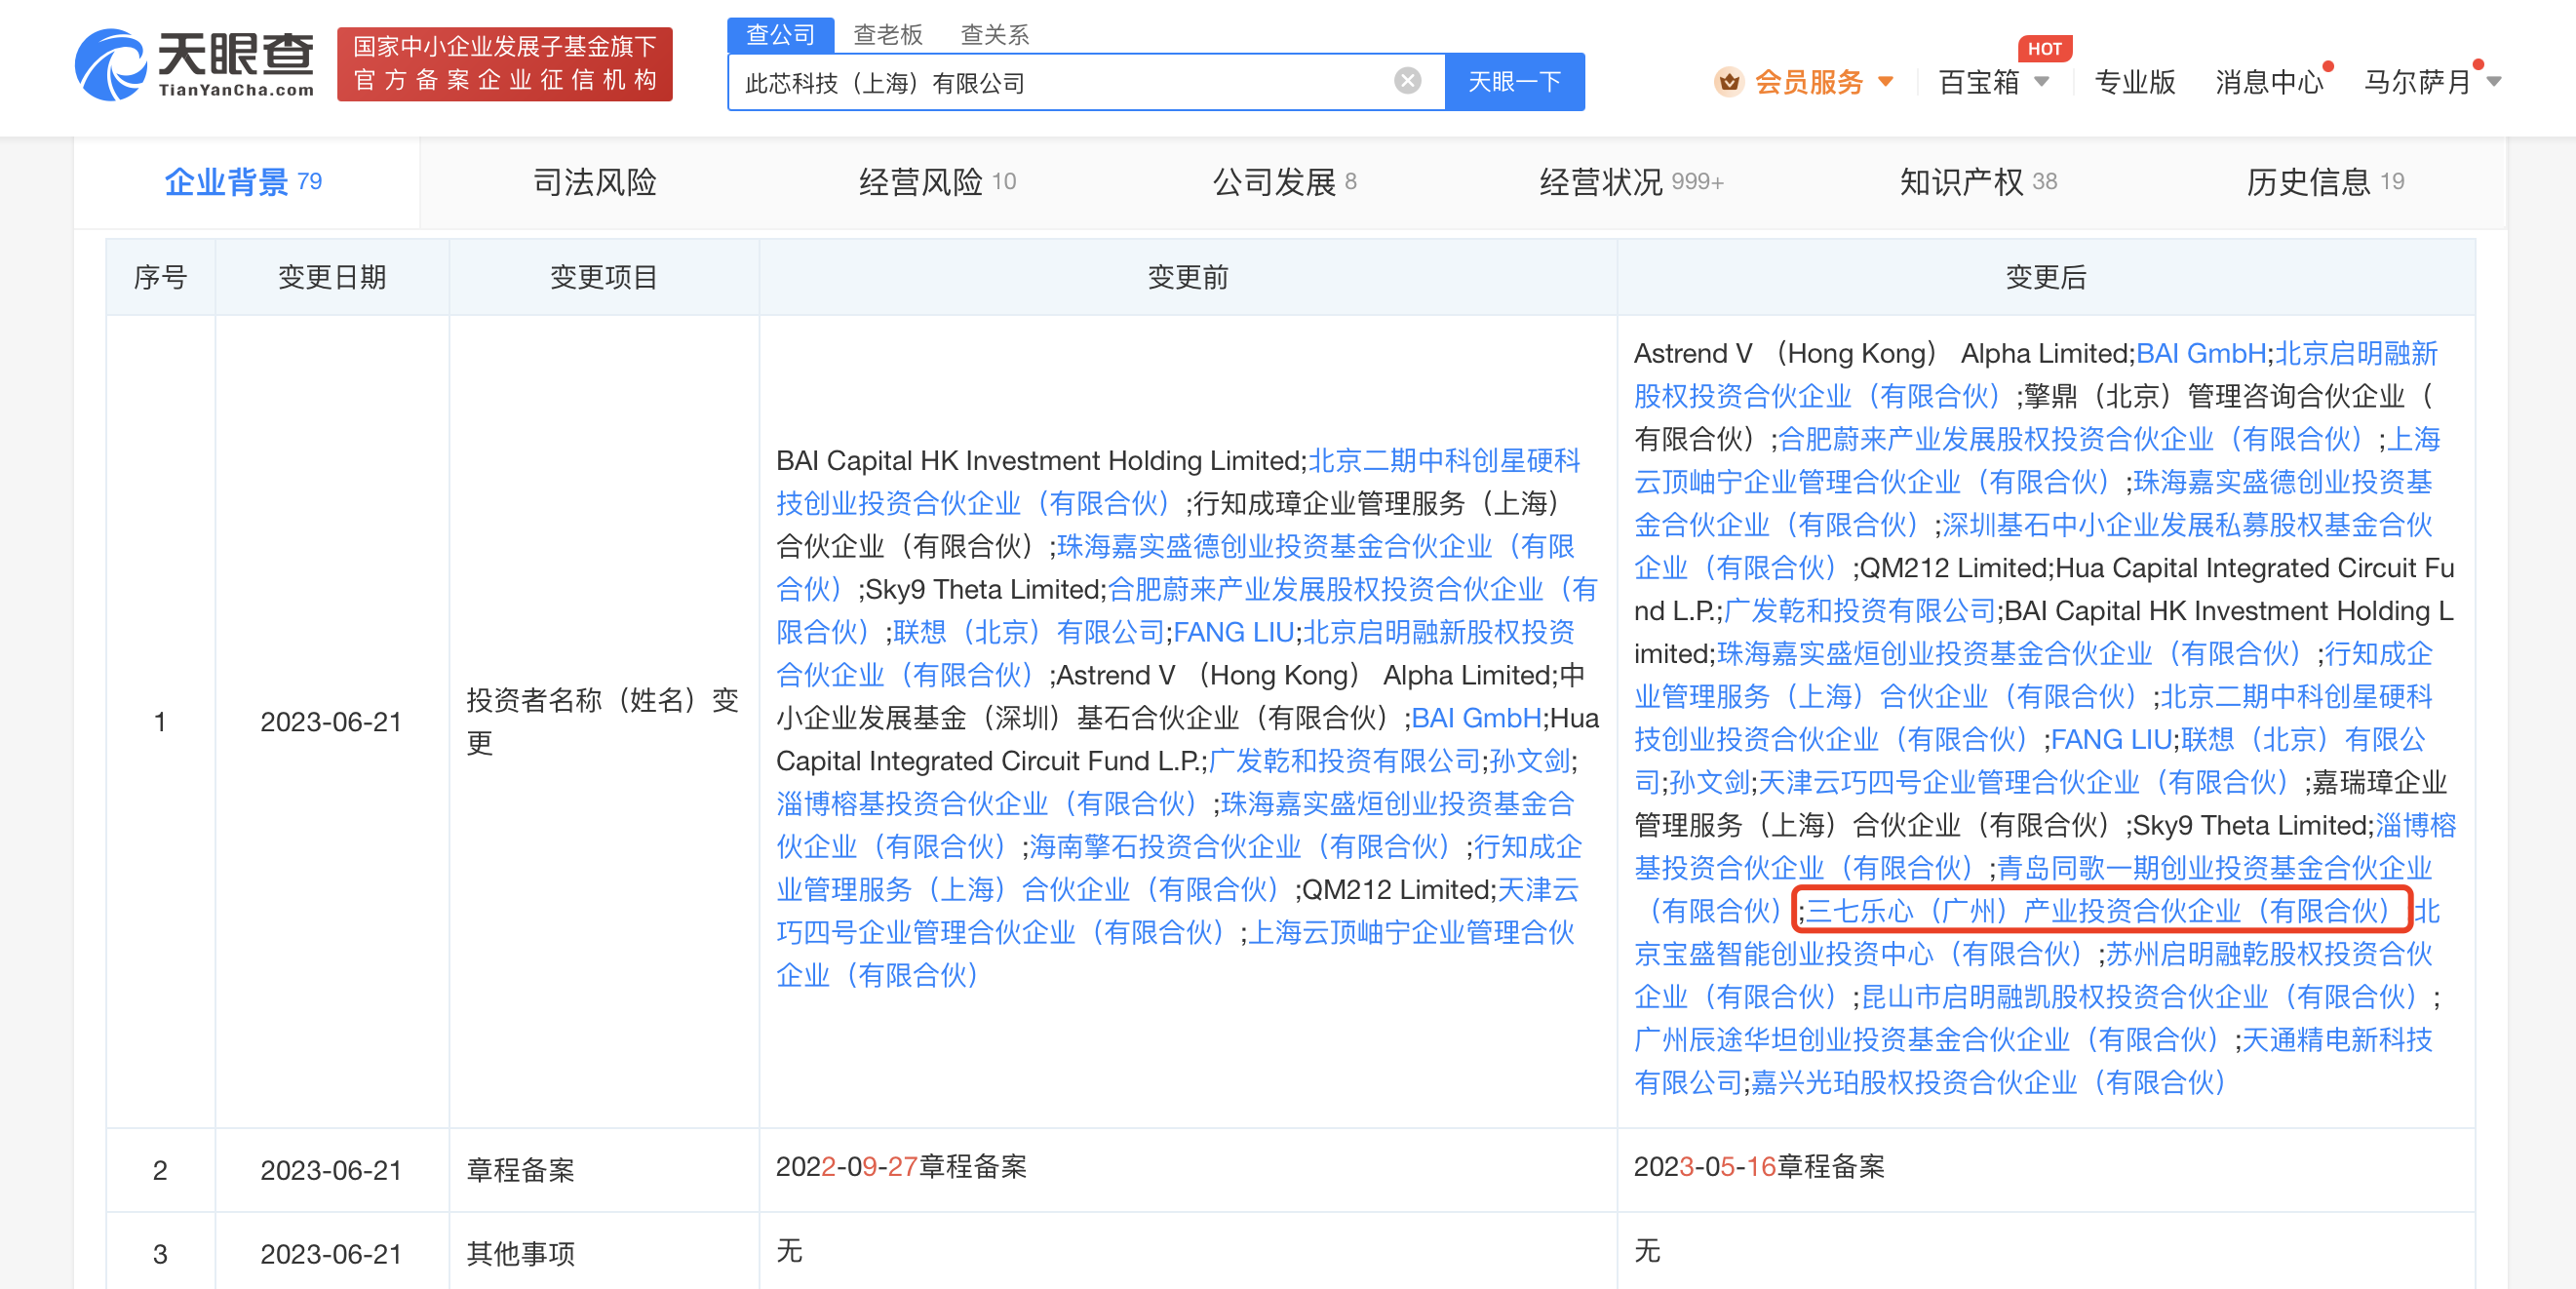The width and height of the screenshot is (2576, 1289).
Task: Click the 2023-06-21 date in row 1
Action: (x=331, y=721)
